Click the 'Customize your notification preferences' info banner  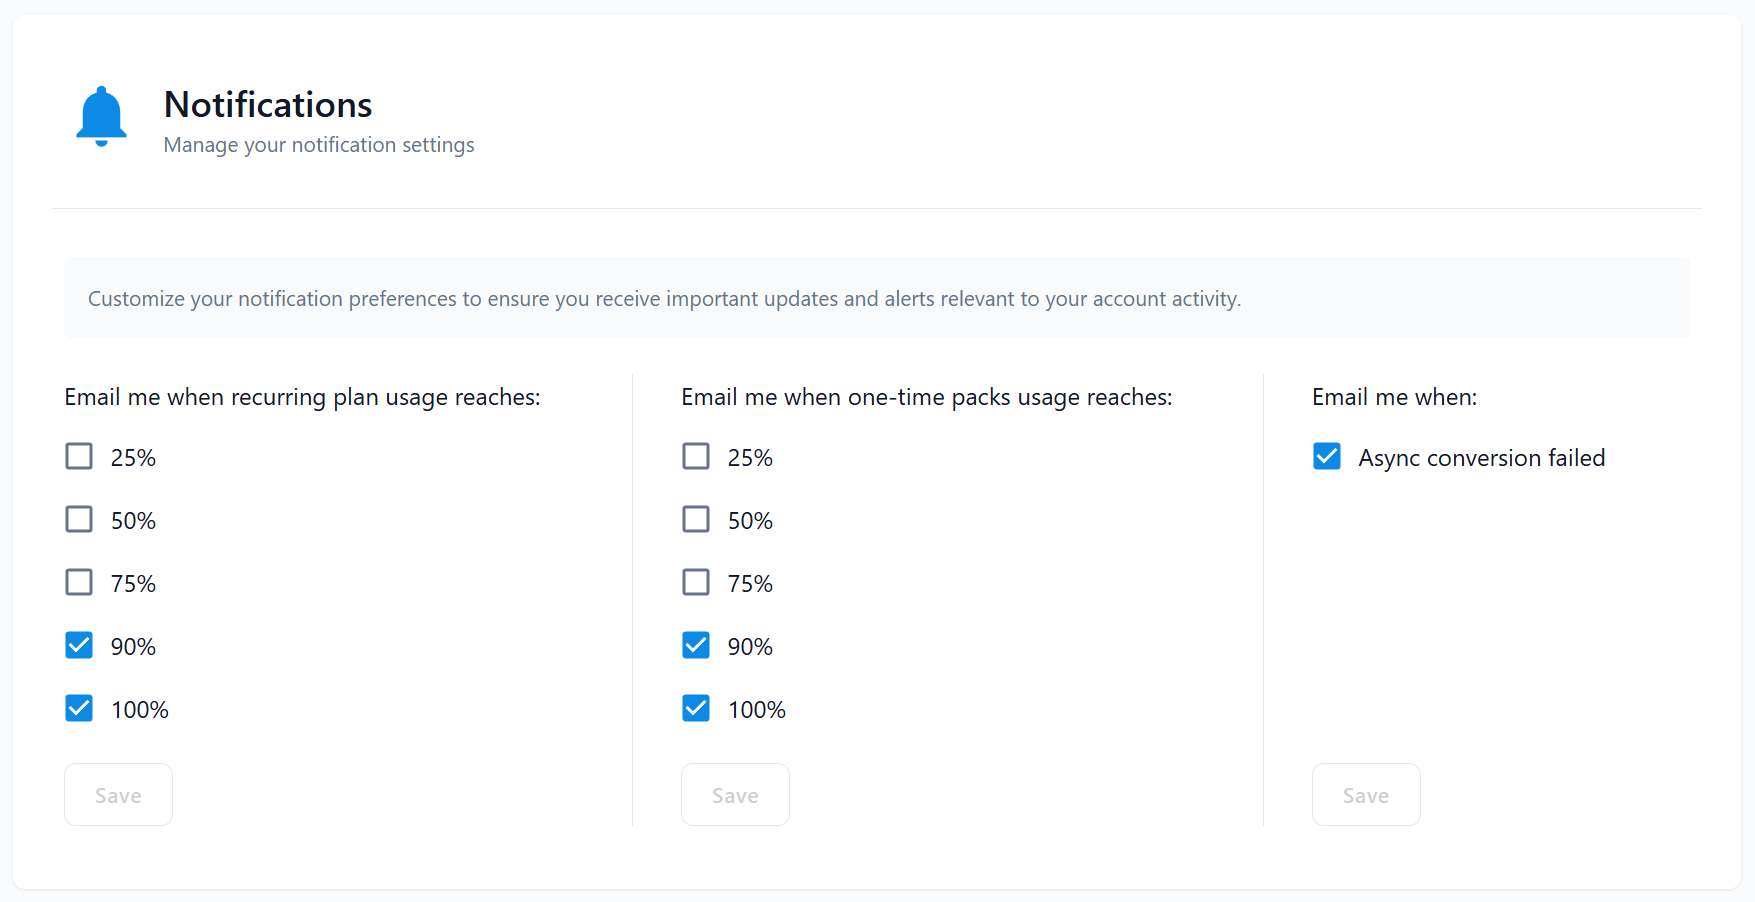point(877,298)
